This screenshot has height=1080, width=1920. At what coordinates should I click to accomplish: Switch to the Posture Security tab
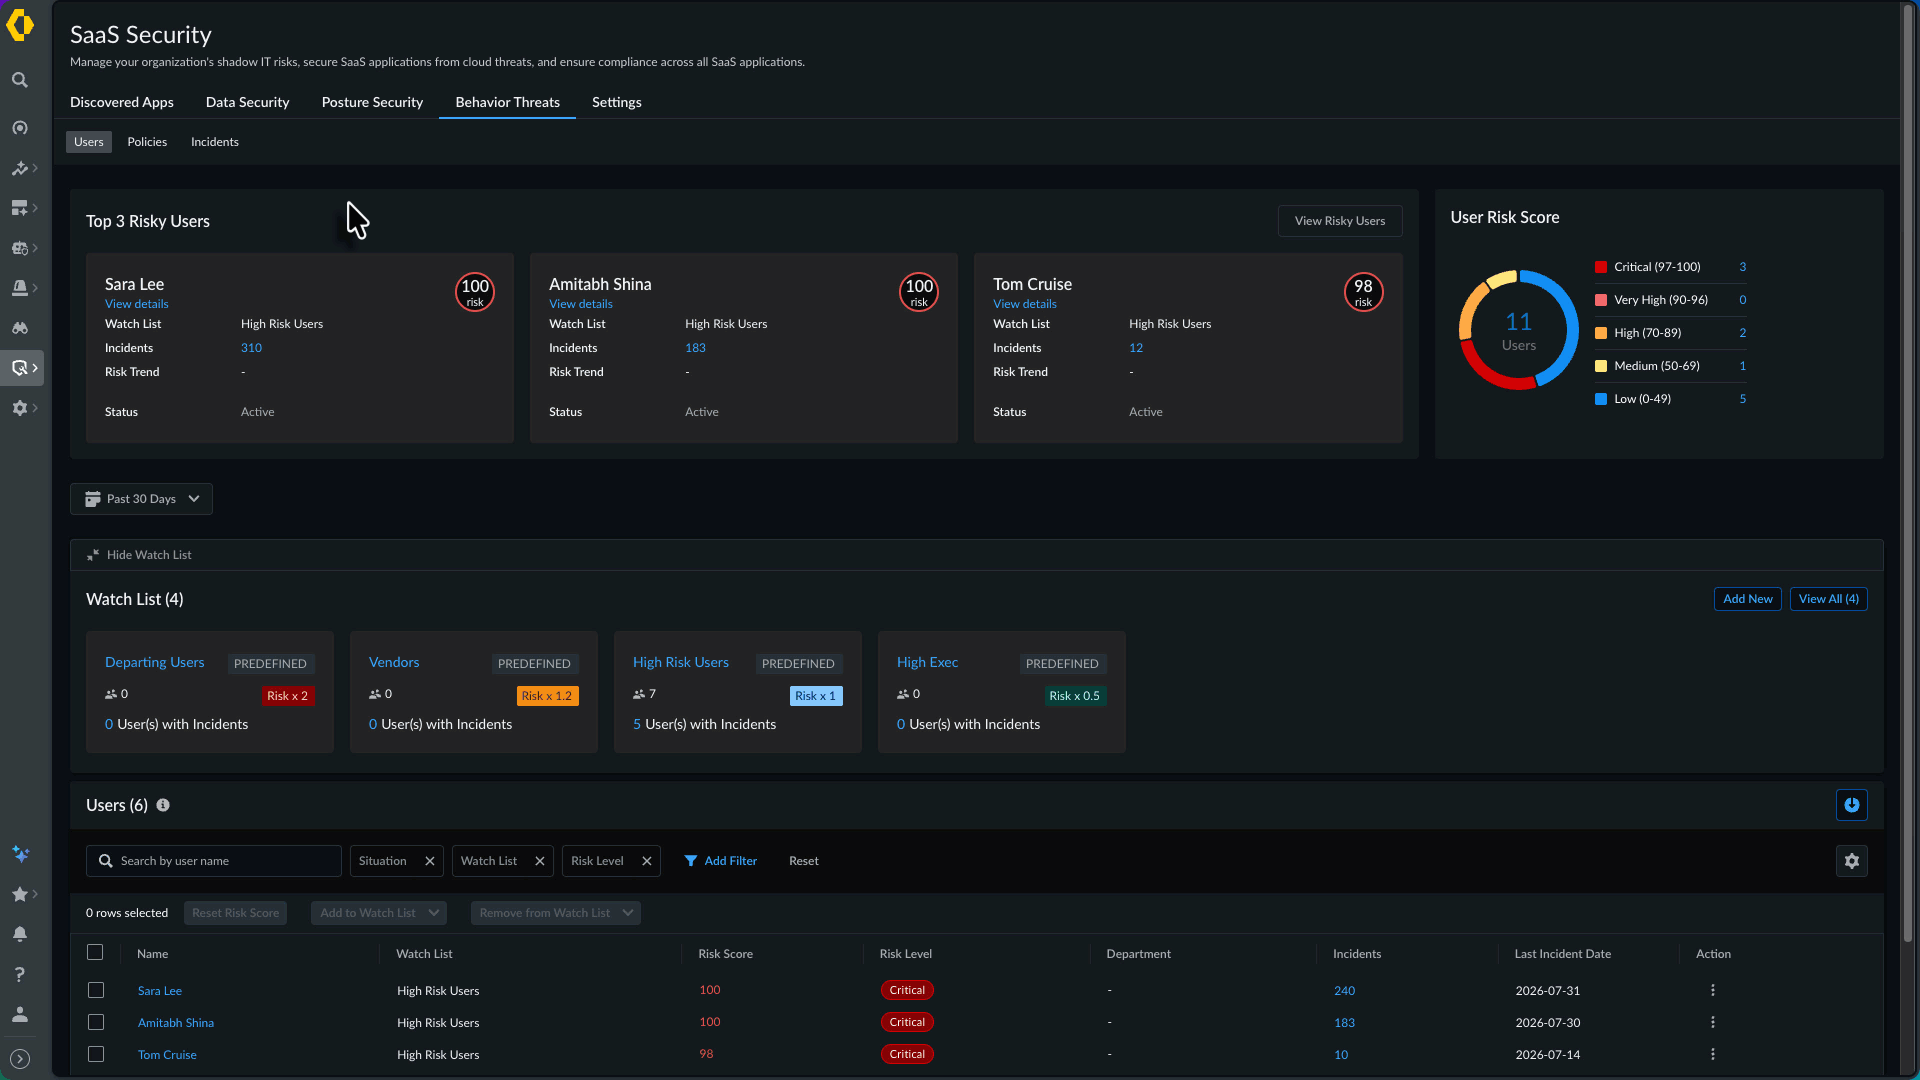point(372,102)
